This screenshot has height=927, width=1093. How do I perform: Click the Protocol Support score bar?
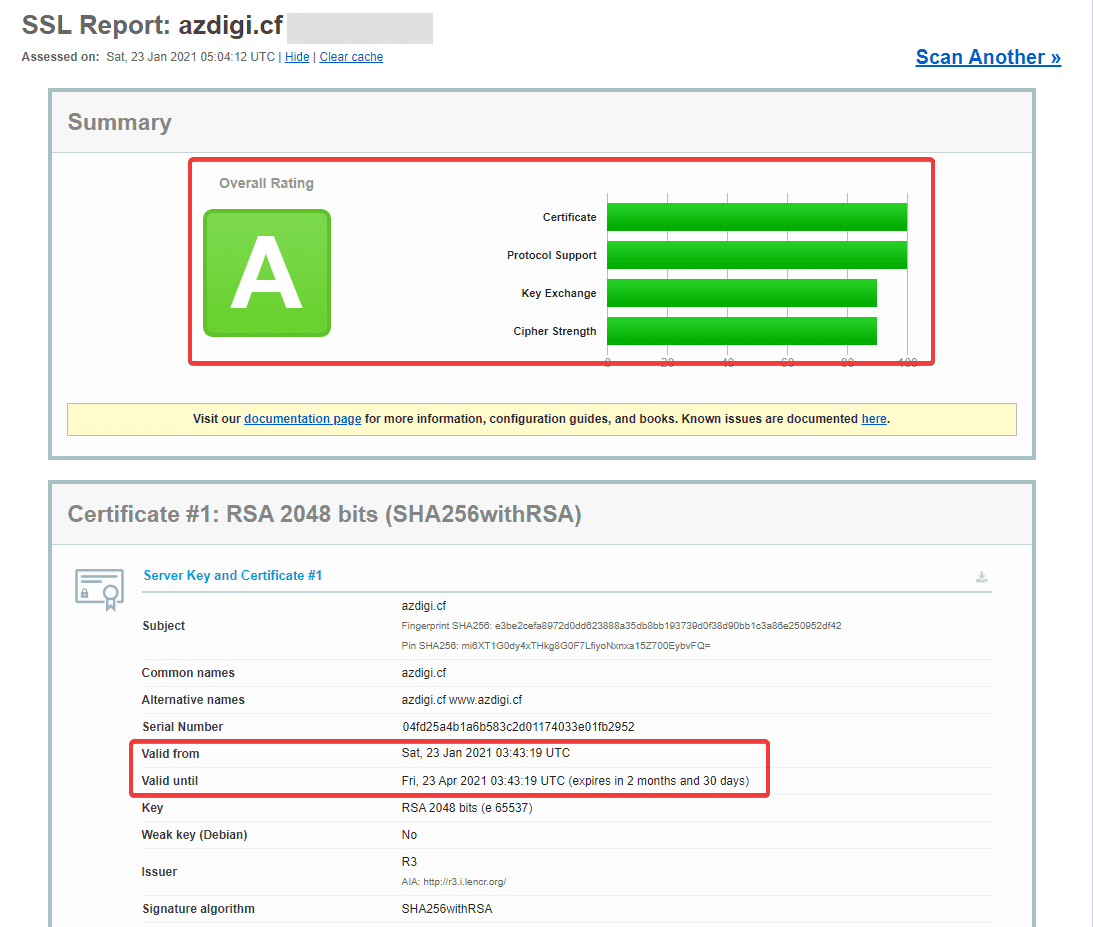pos(758,255)
